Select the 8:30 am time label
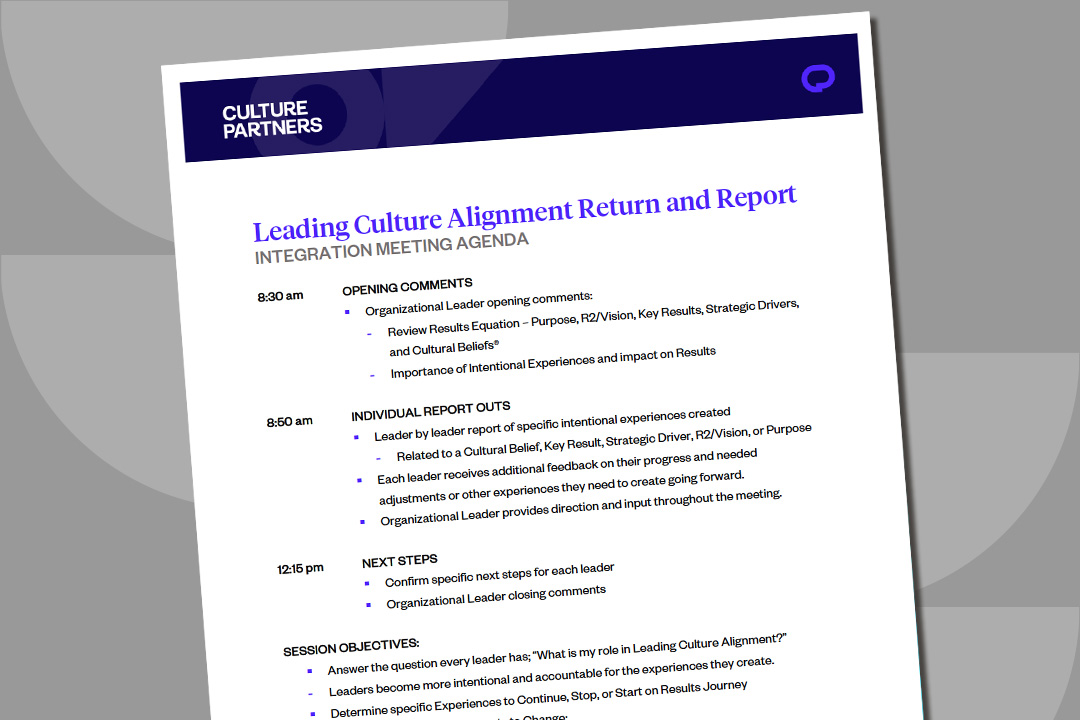This screenshot has height=720, width=1080. click(280, 296)
